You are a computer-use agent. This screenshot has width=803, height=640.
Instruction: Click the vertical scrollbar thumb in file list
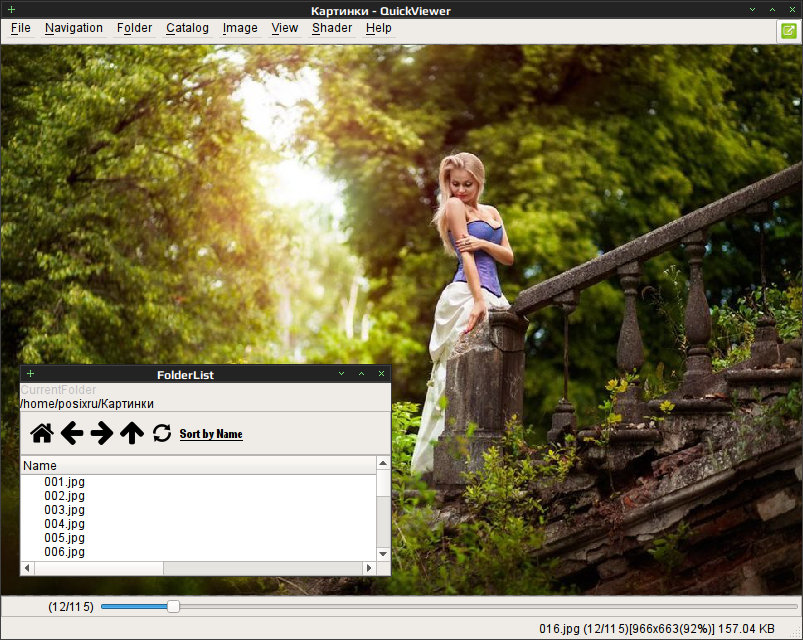point(383,483)
